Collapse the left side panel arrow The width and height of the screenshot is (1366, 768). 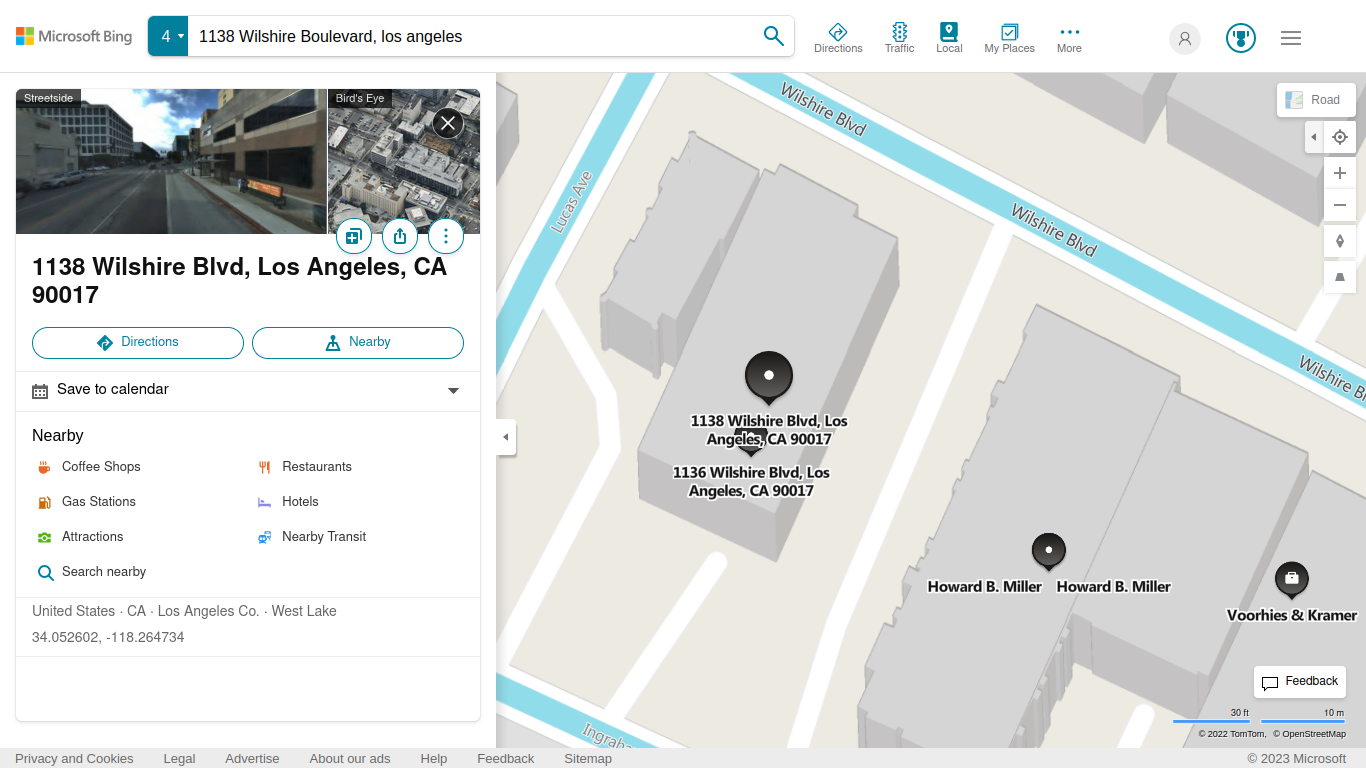506,437
